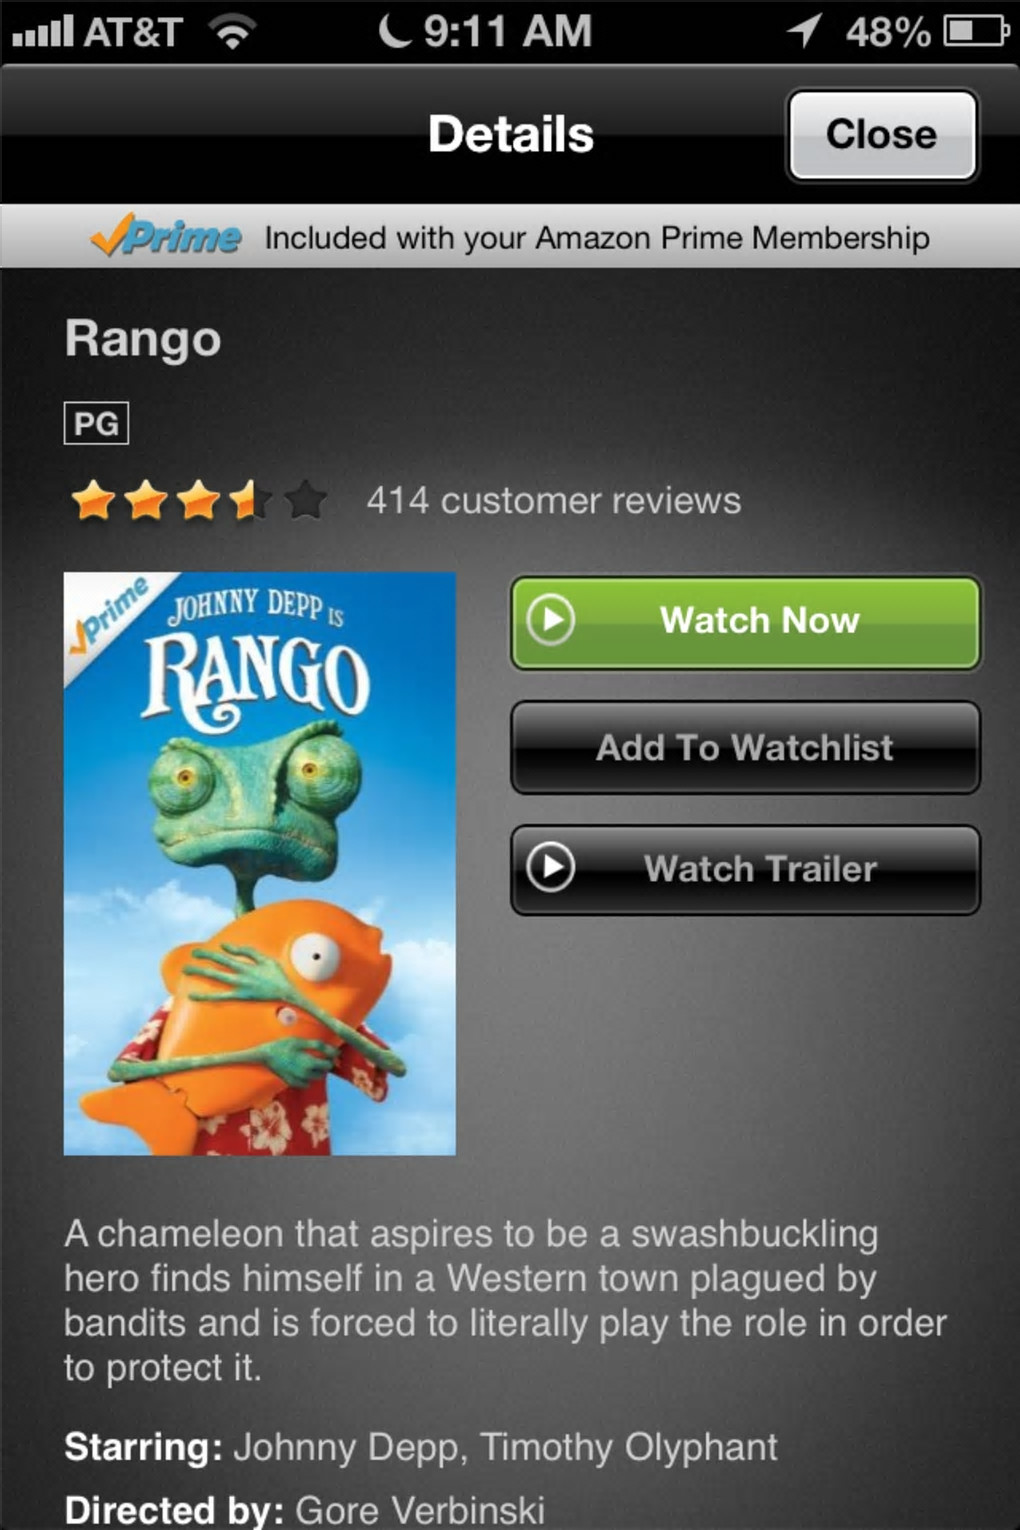
Task: Click the Wi-Fi status icon
Action: (x=232, y=33)
